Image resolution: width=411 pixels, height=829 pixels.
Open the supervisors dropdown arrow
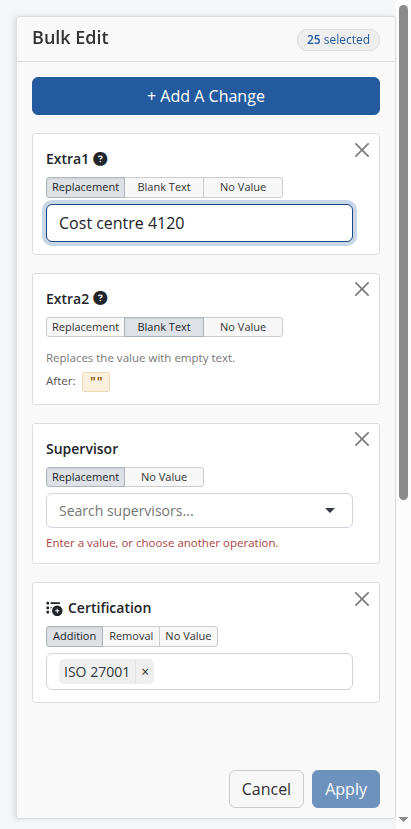[330, 511]
